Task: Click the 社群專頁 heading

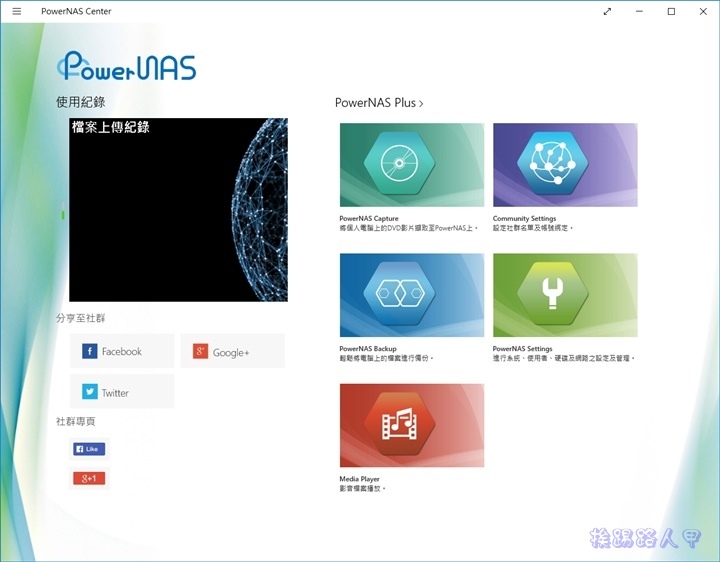Action: pyautogui.click(x=75, y=421)
